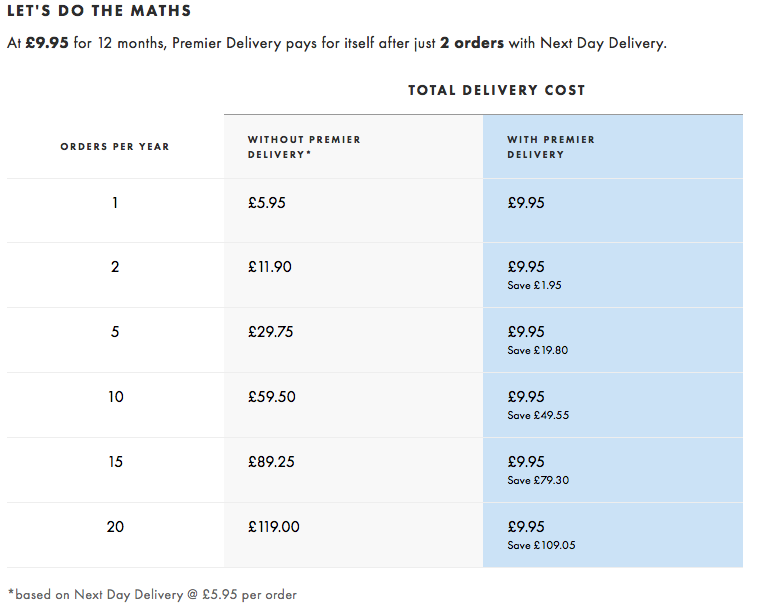Click the "Save £1.95" savings text
The height and width of the screenshot is (606, 757).
pos(534,286)
